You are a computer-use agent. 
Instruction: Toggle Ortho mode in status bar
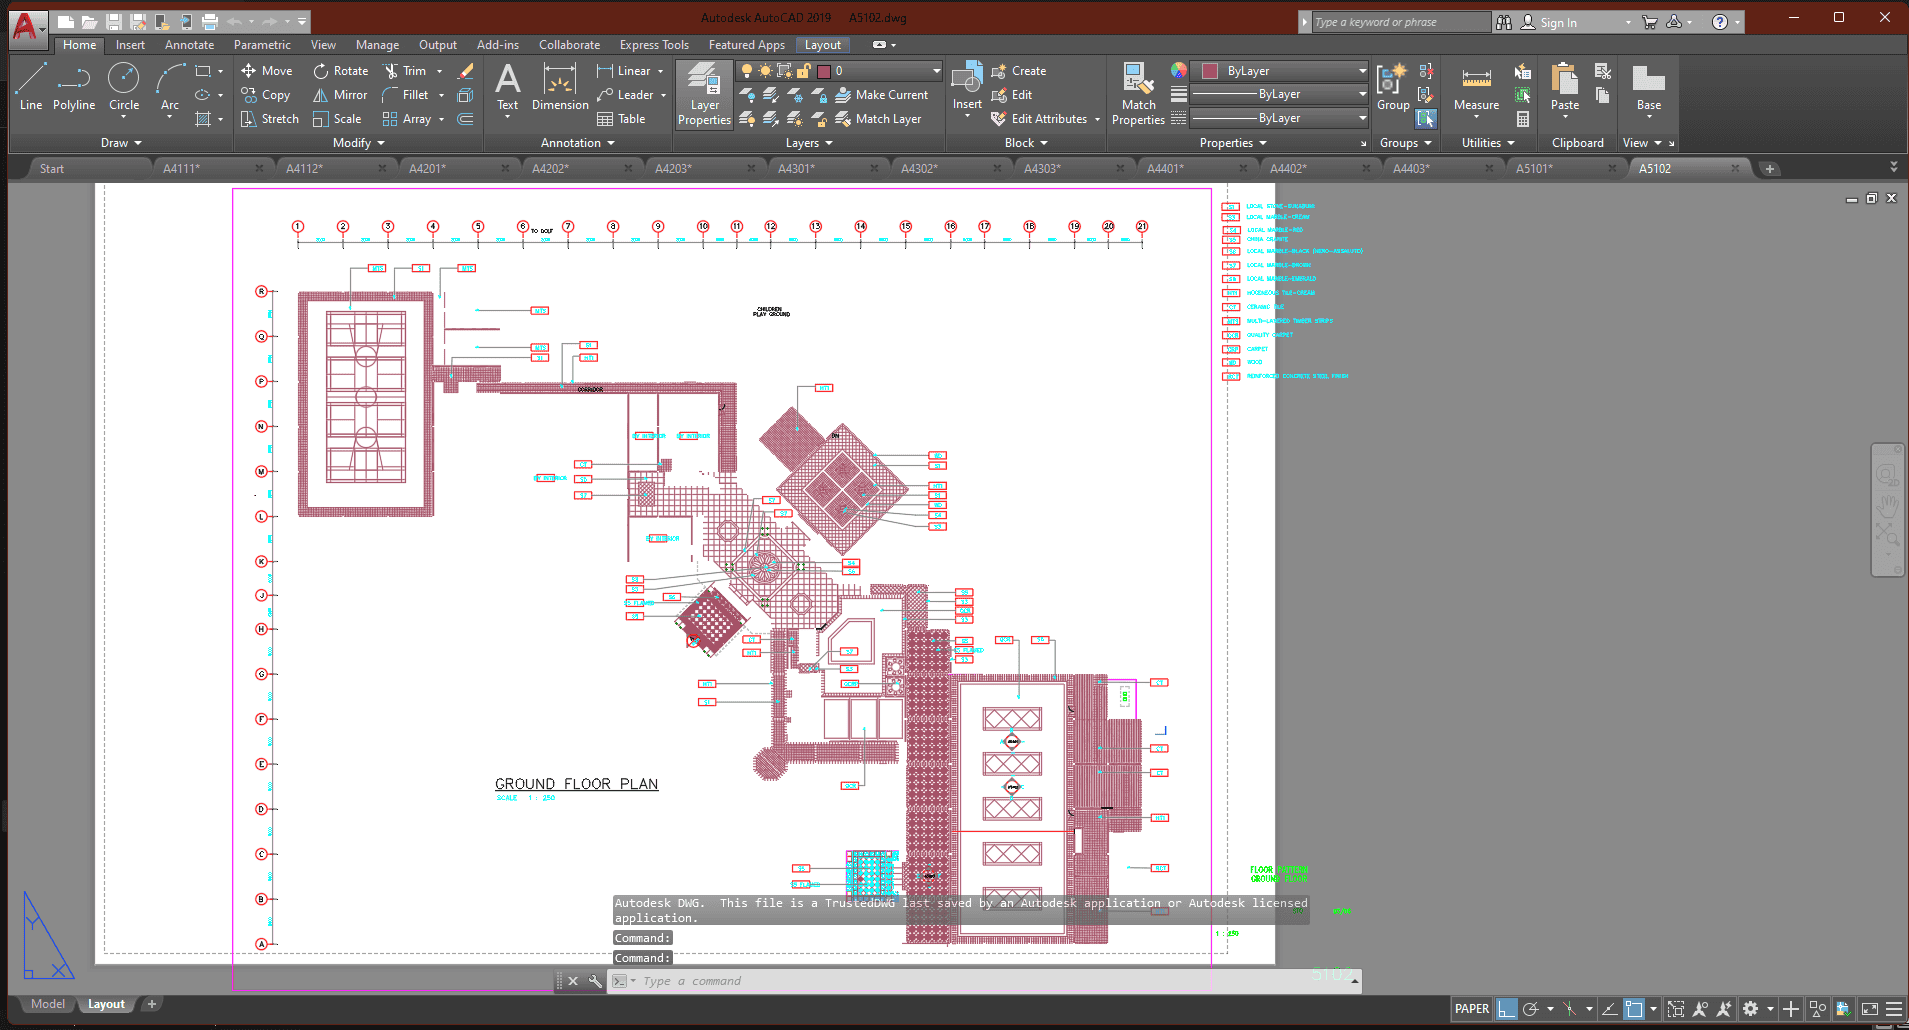tap(1506, 1009)
